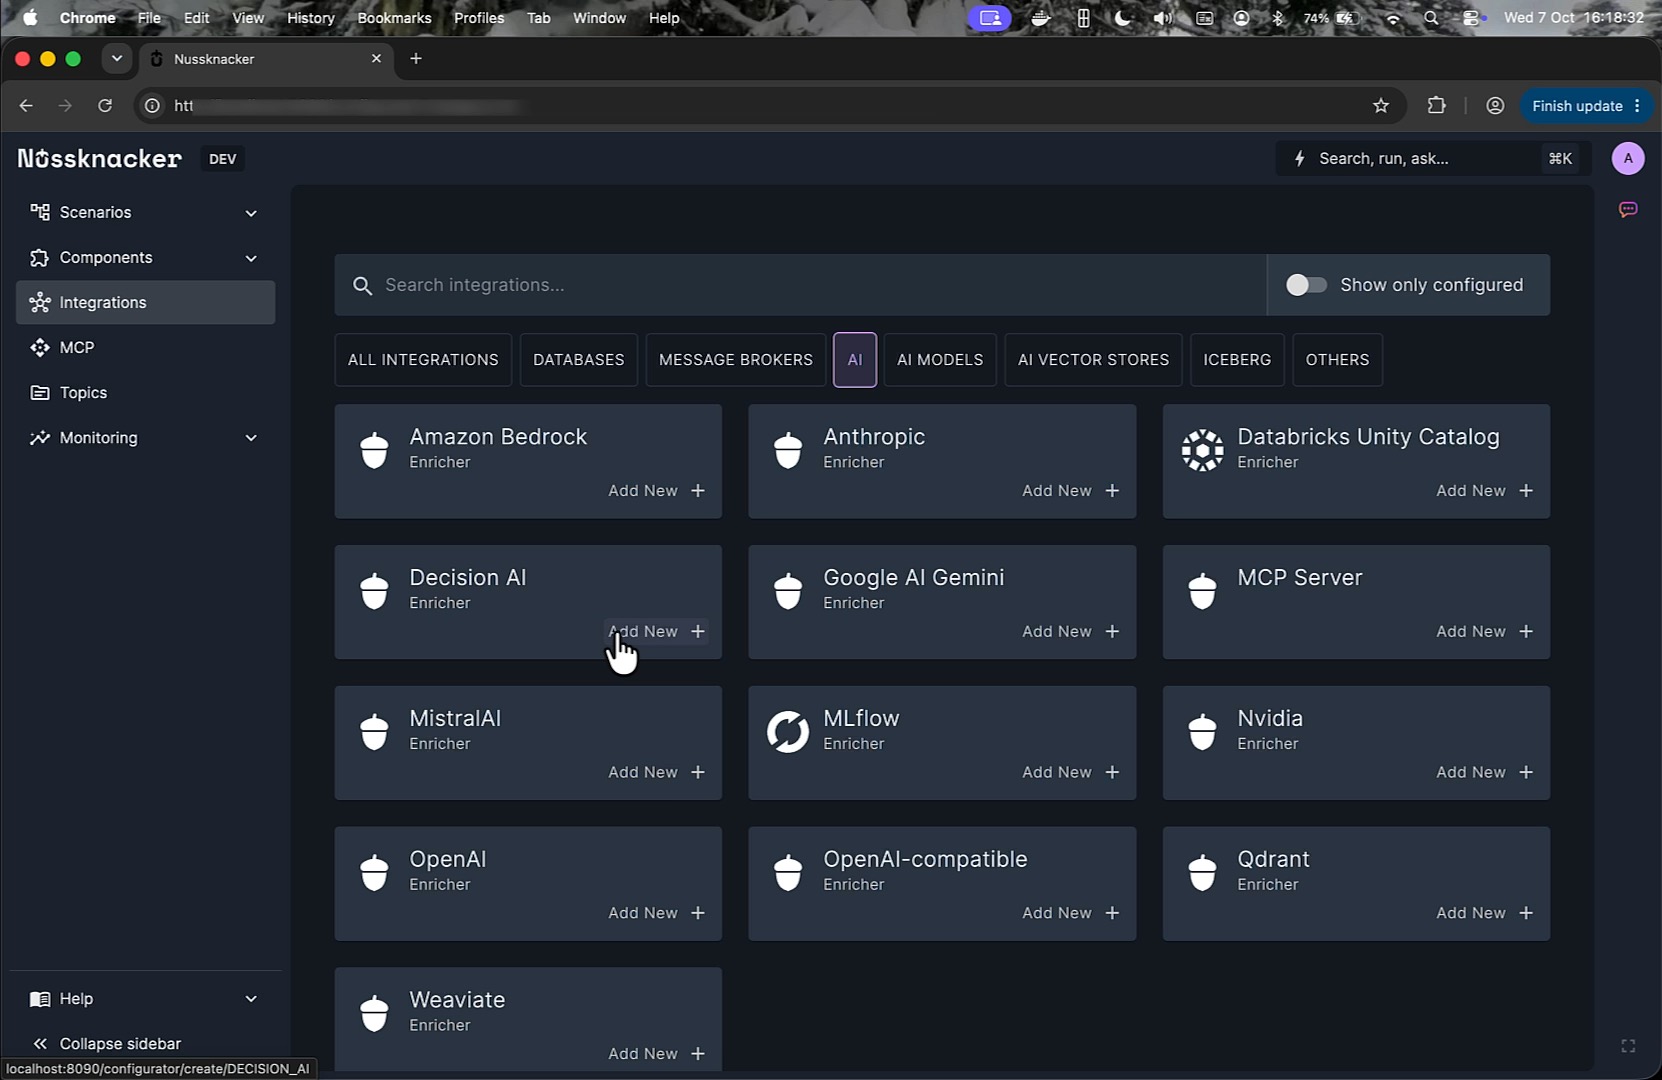Add a new Amazon Bedrock integration
This screenshot has width=1662, height=1080.
[x=657, y=491]
